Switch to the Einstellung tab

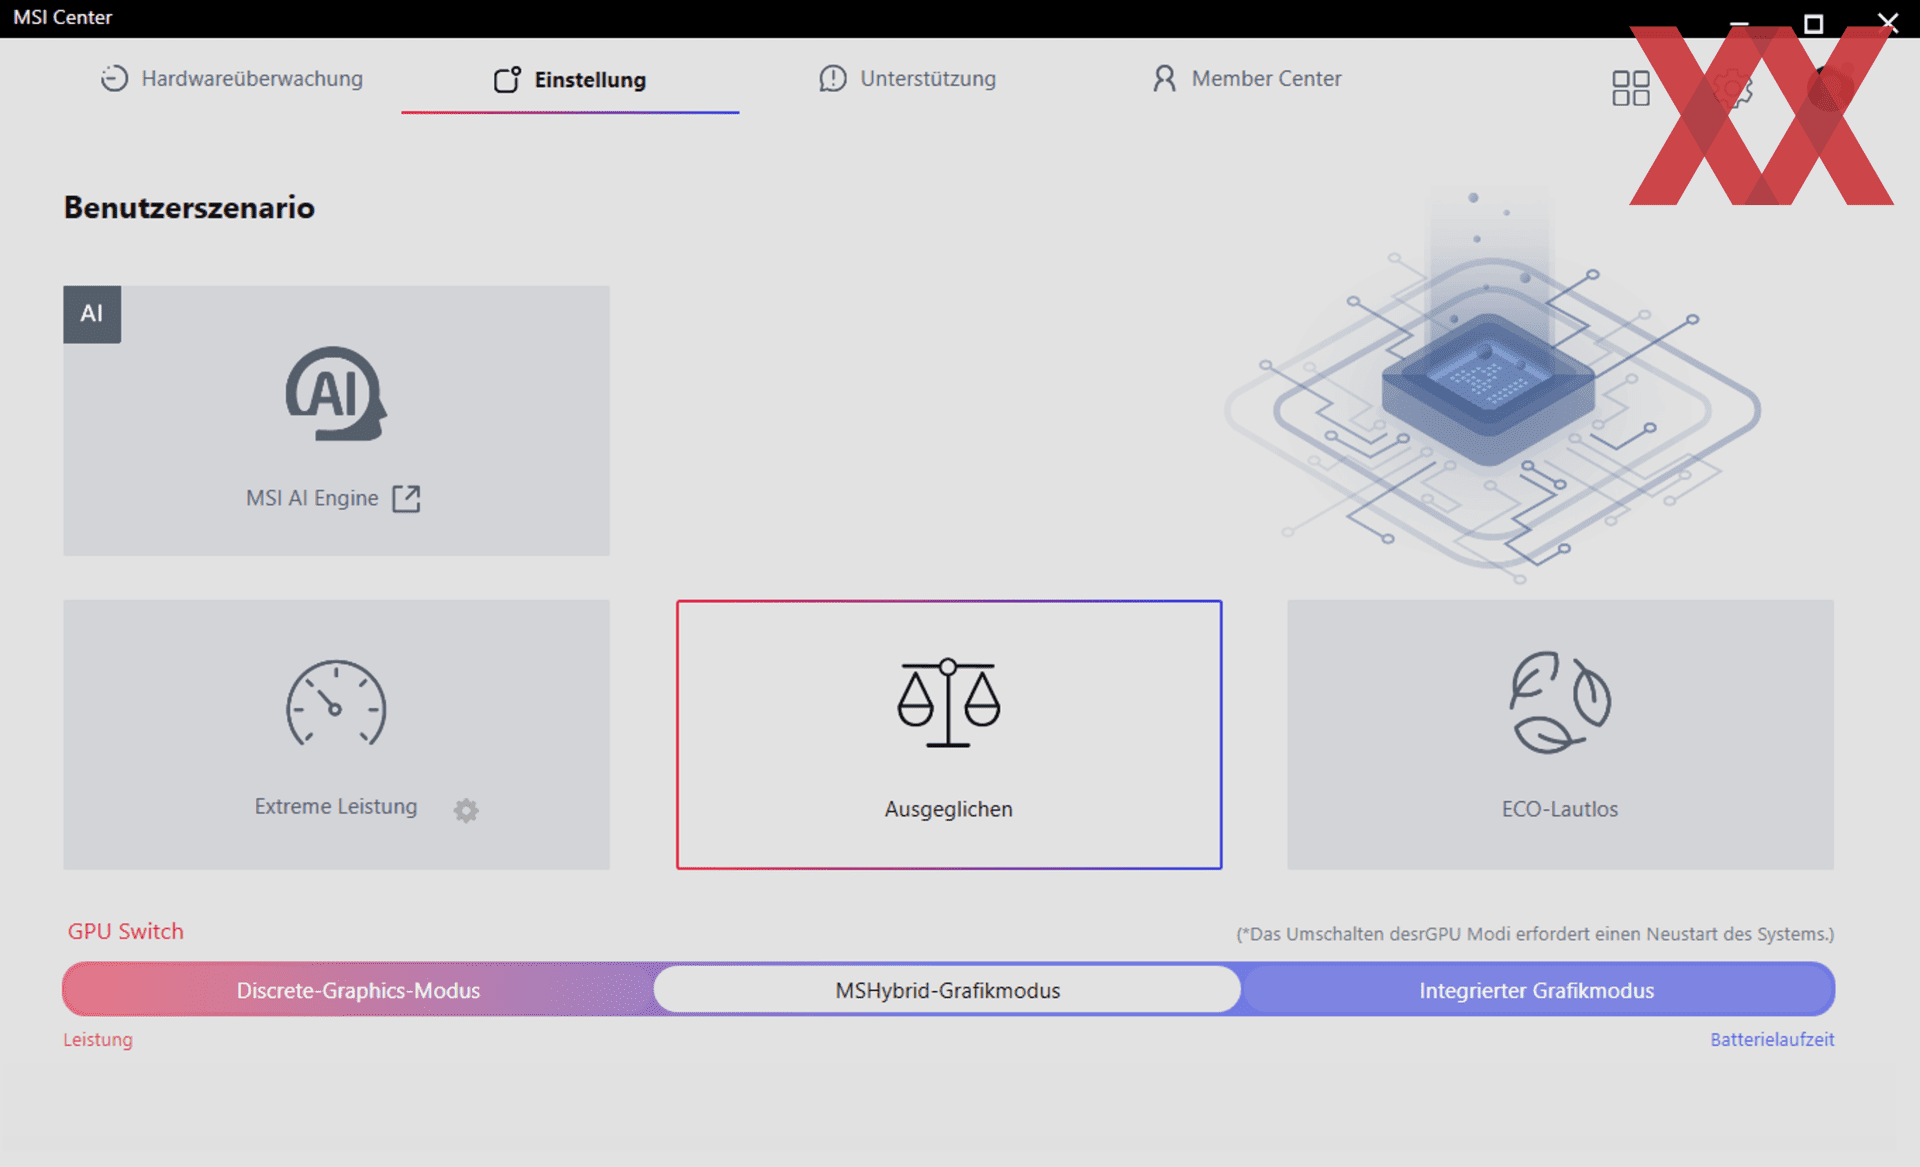pos(570,79)
